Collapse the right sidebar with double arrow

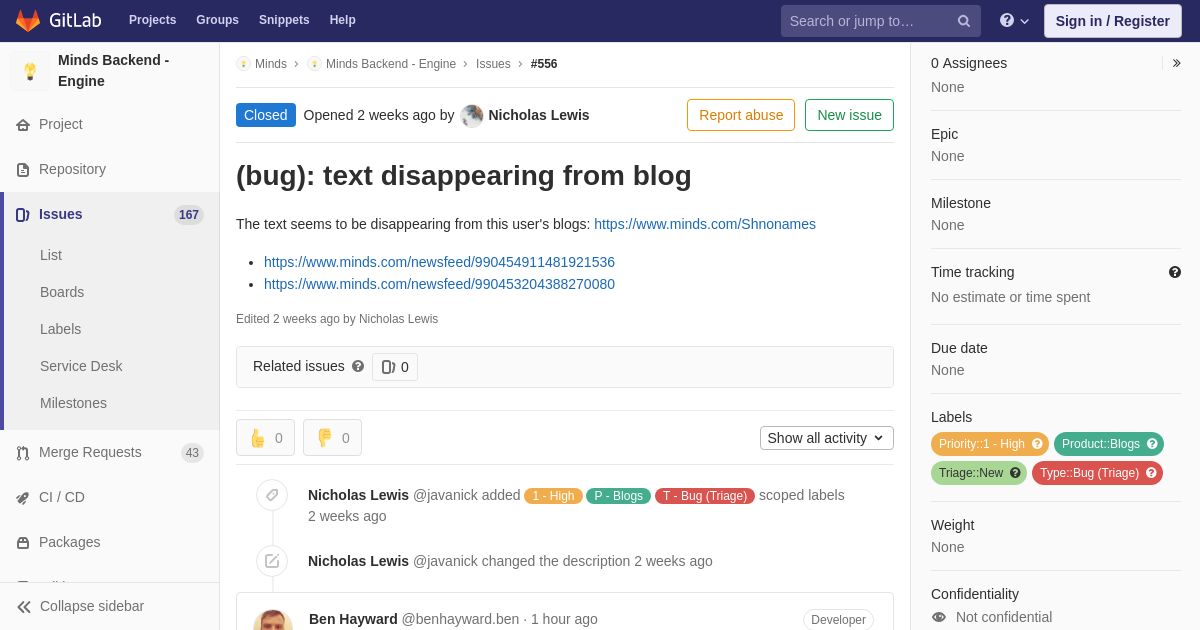(x=1176, y=63)
